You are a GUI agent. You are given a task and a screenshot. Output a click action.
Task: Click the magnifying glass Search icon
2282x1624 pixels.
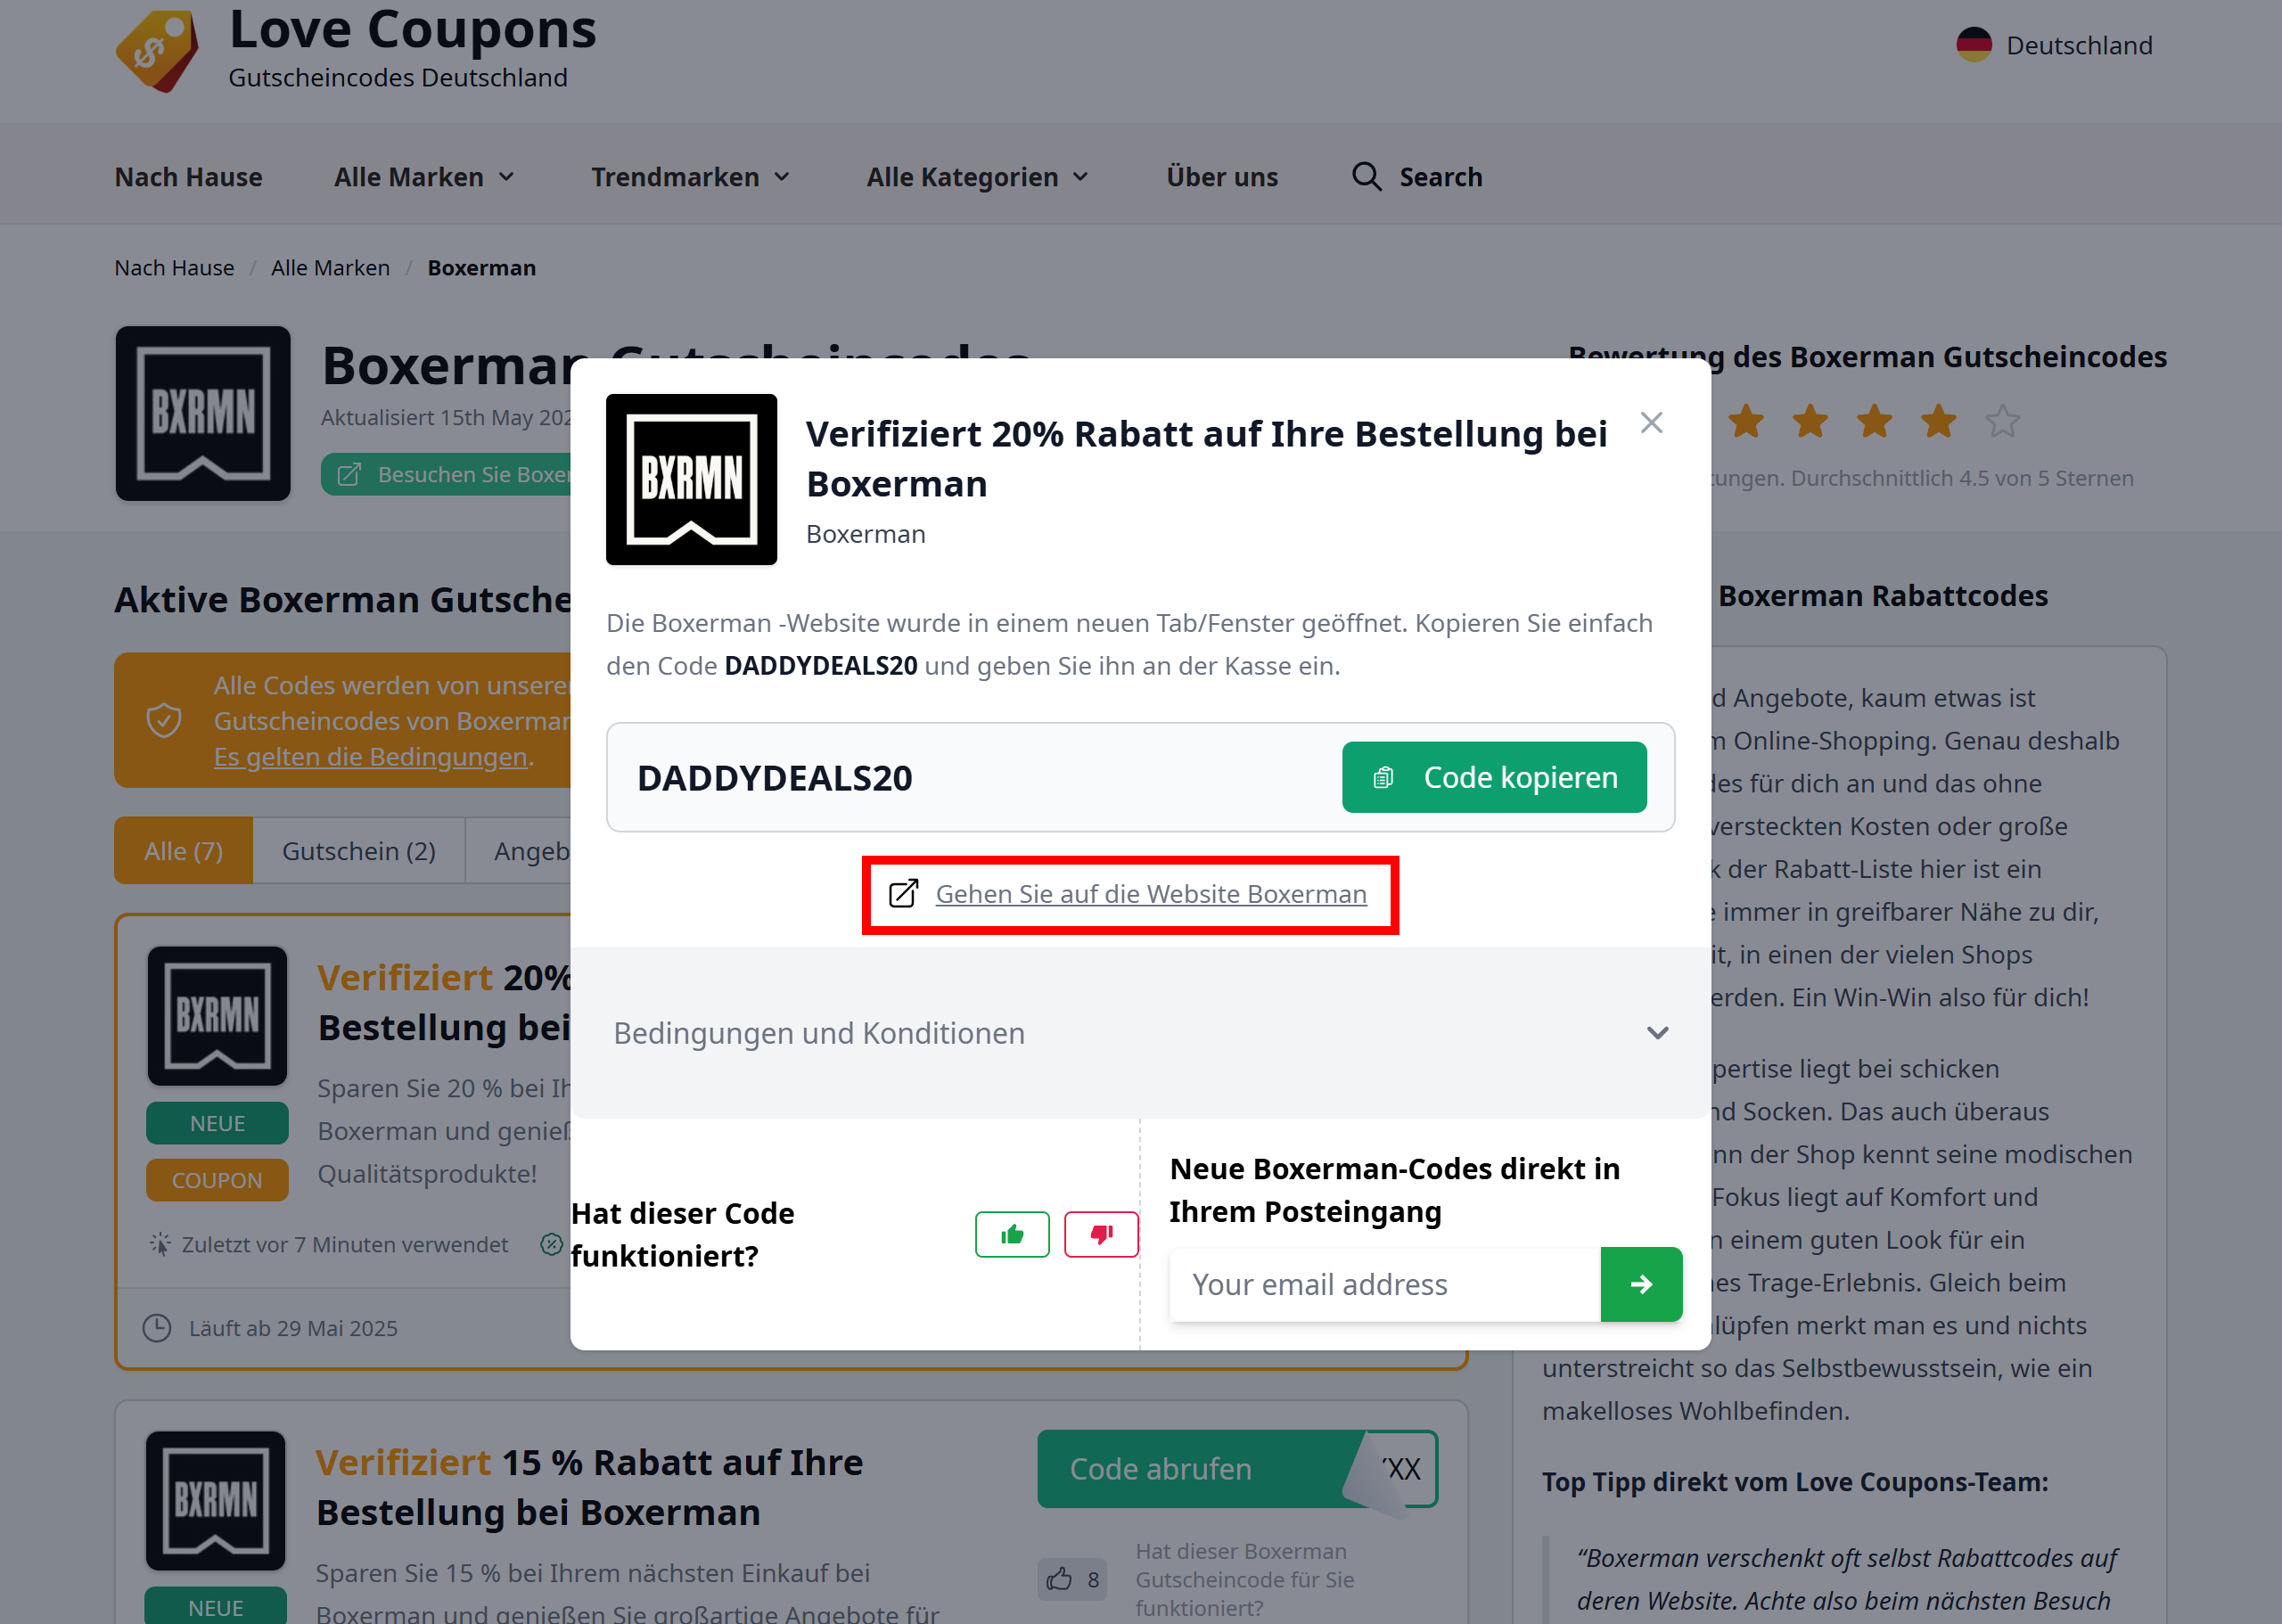(1366, 177)
